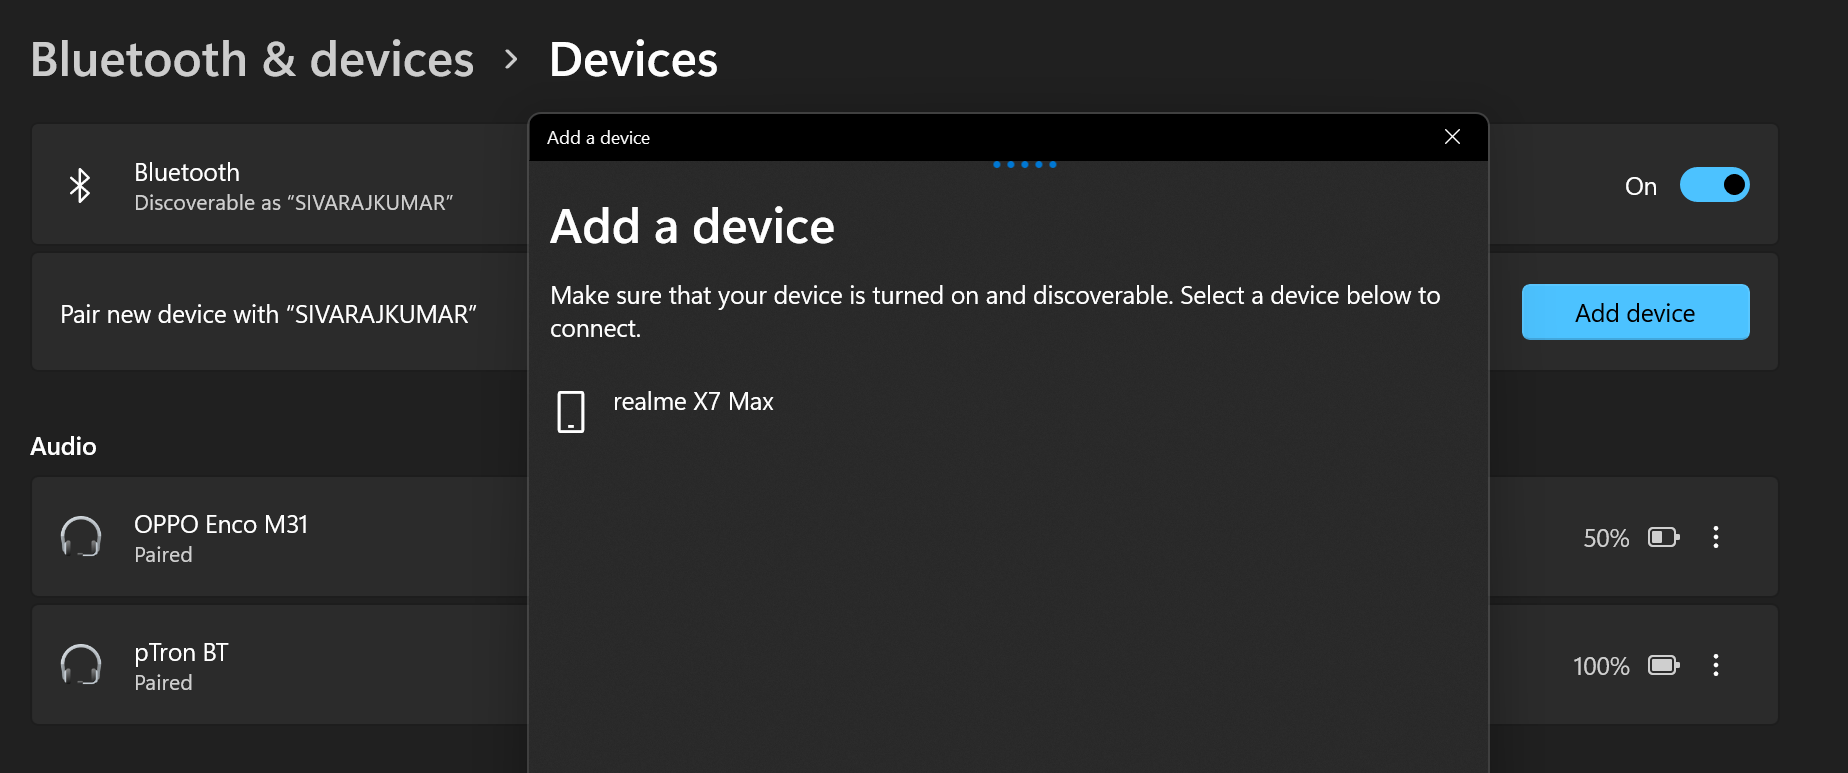The width and height of the screenshot is (1848, 773).
Task: Click the battery icon showing 100% charge
Action: point(1663,665)
